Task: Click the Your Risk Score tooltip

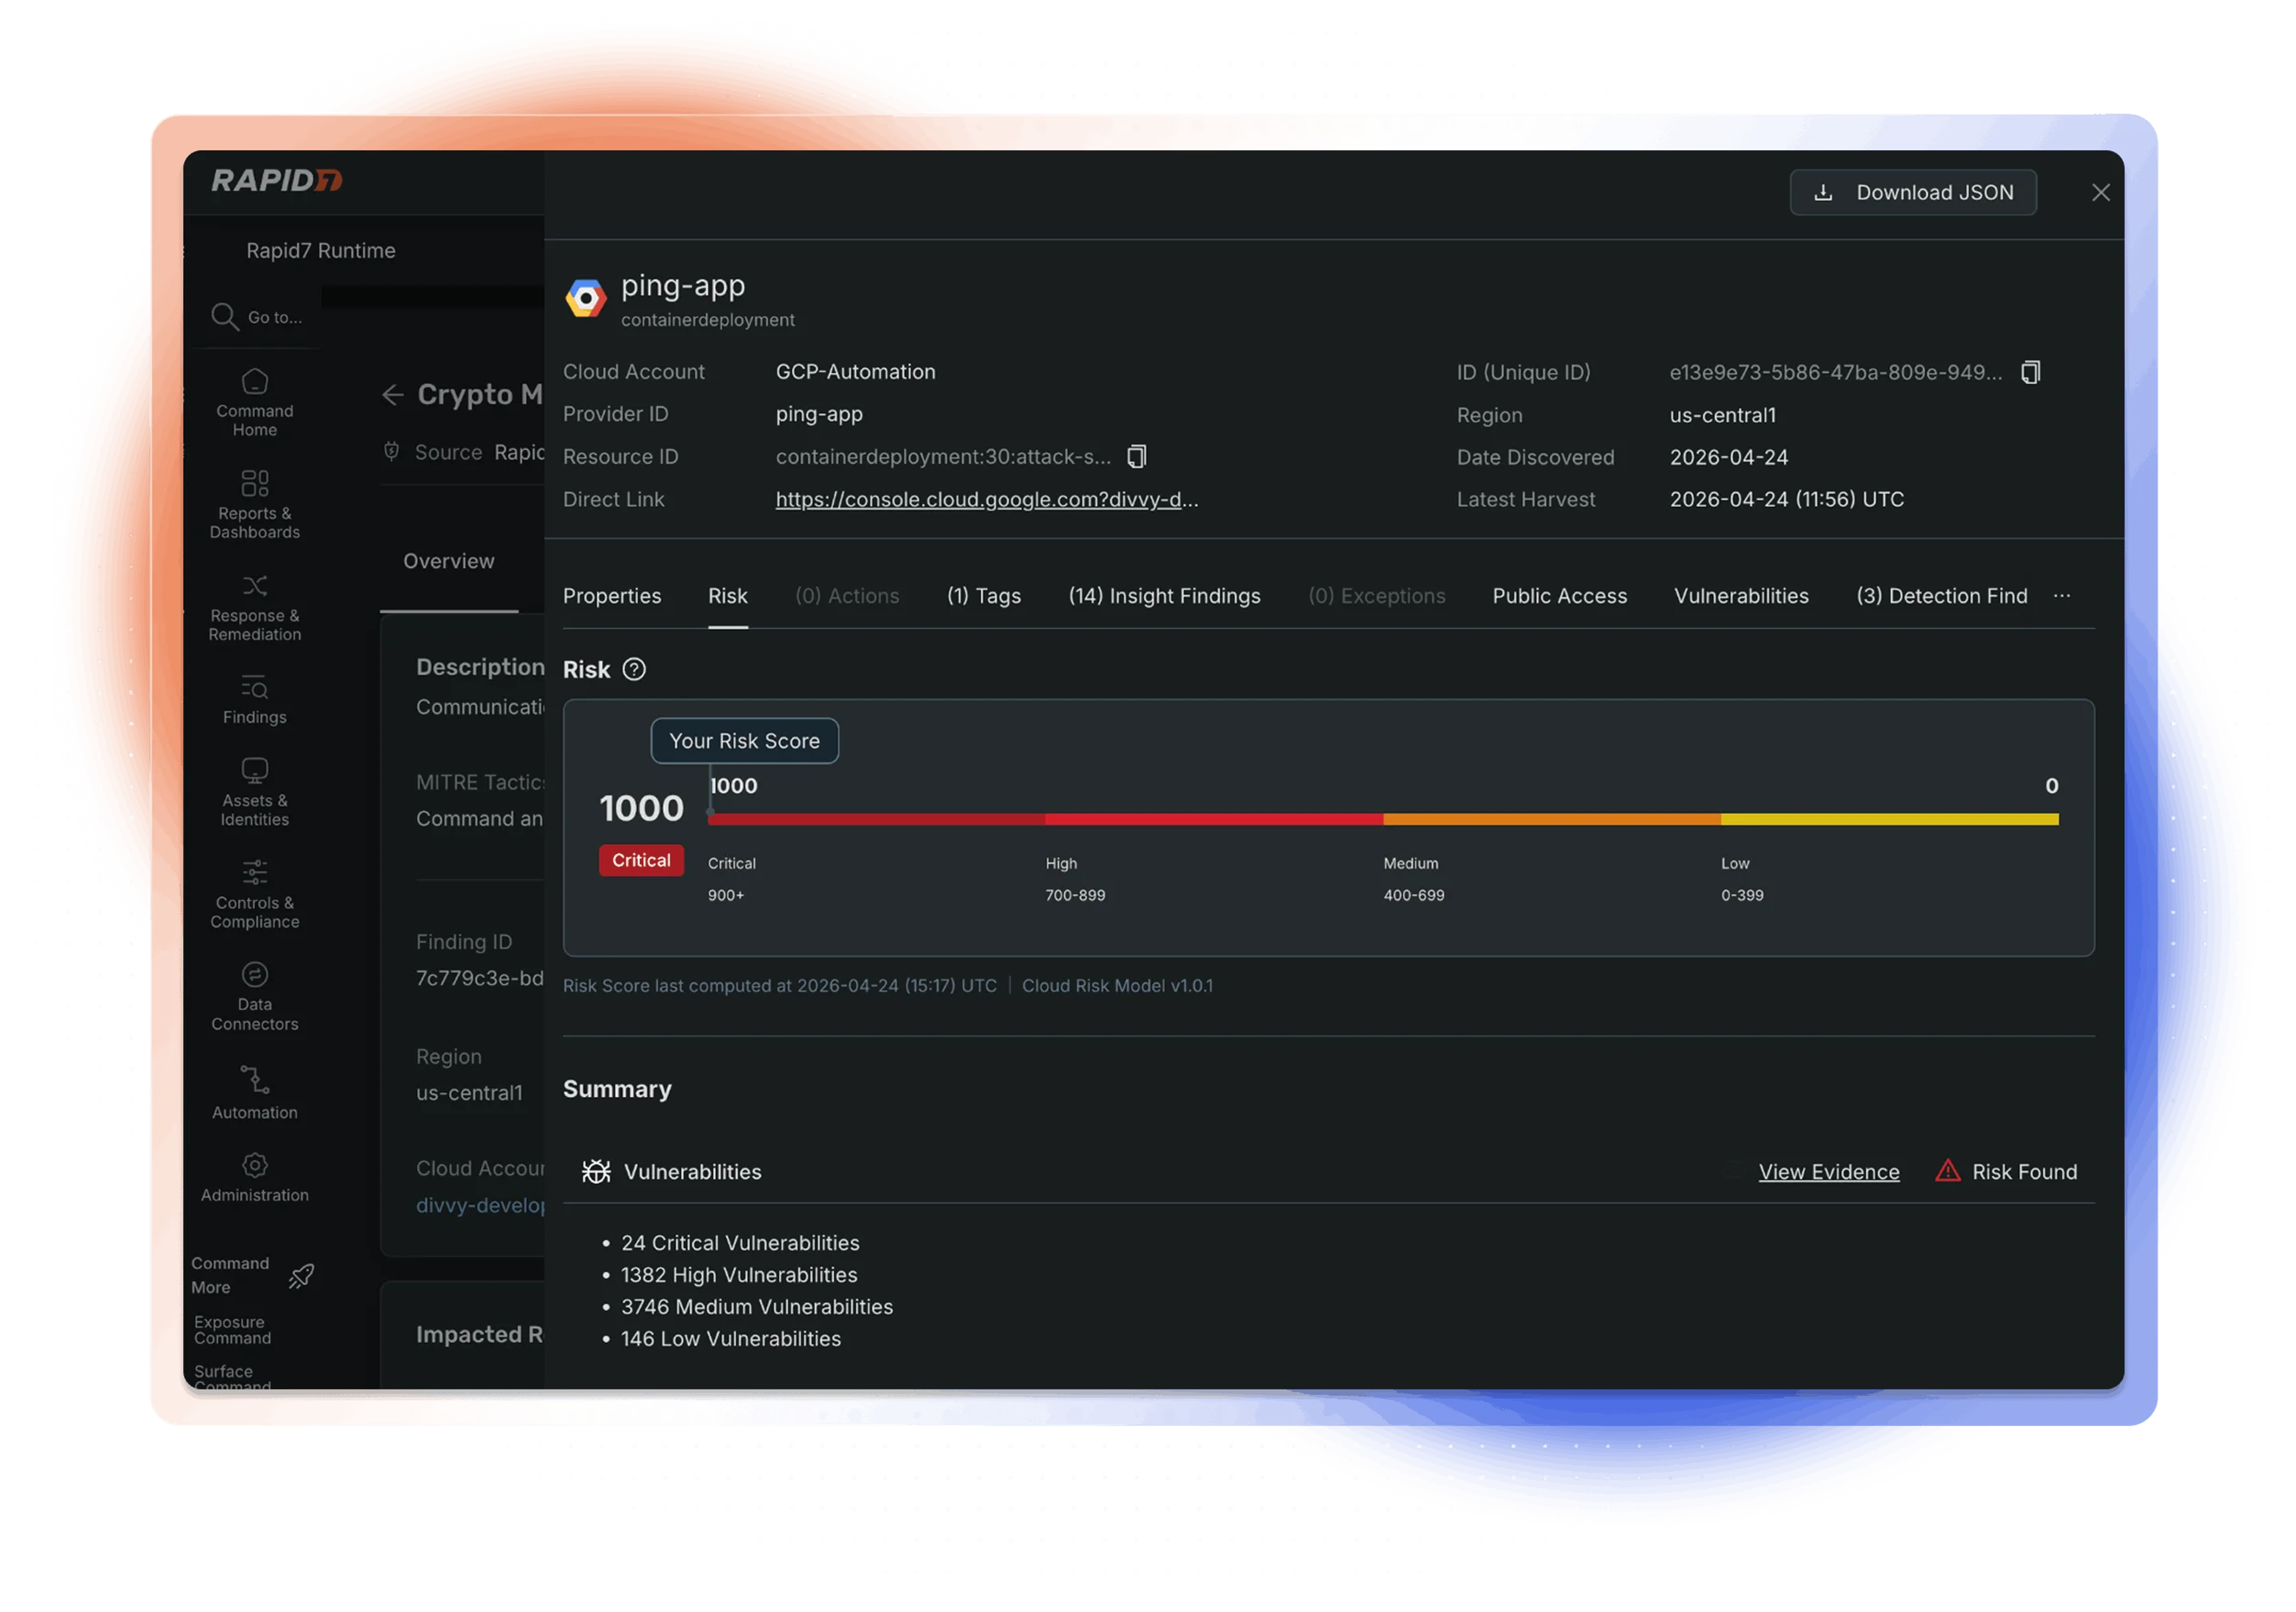Action: pyautogui.click(x=744, y=741)
